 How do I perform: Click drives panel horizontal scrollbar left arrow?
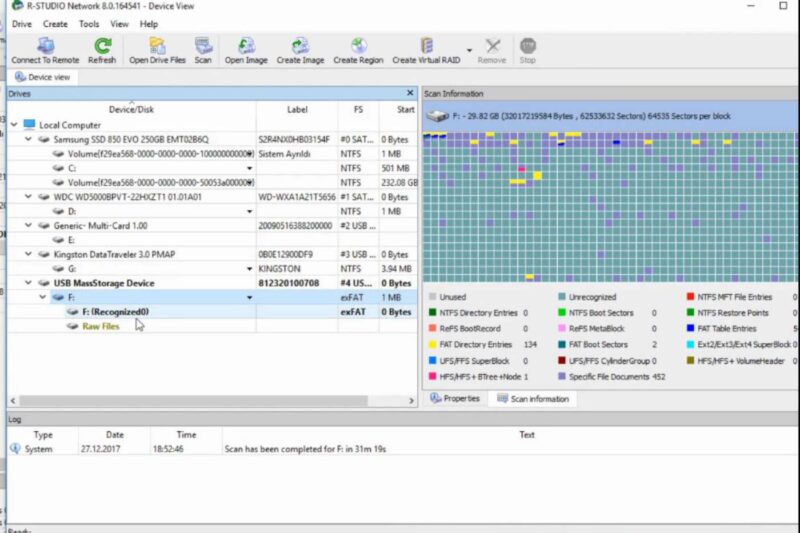(13, 401)
